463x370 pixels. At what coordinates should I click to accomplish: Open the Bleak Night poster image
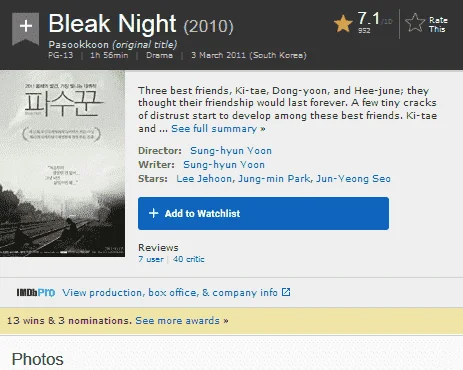pos(62,163)
